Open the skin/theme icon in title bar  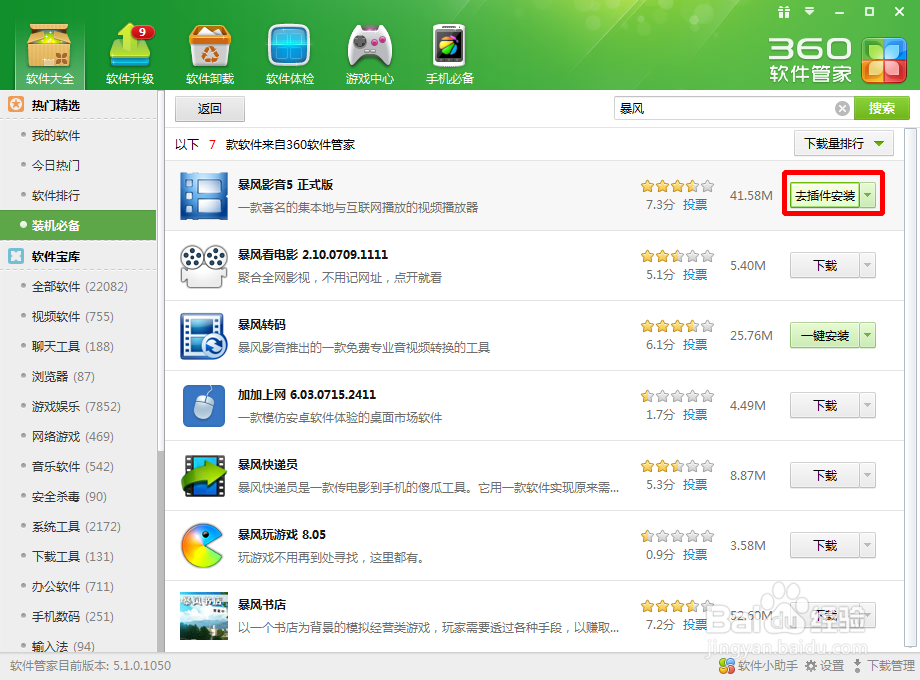(x=783, y=12)
